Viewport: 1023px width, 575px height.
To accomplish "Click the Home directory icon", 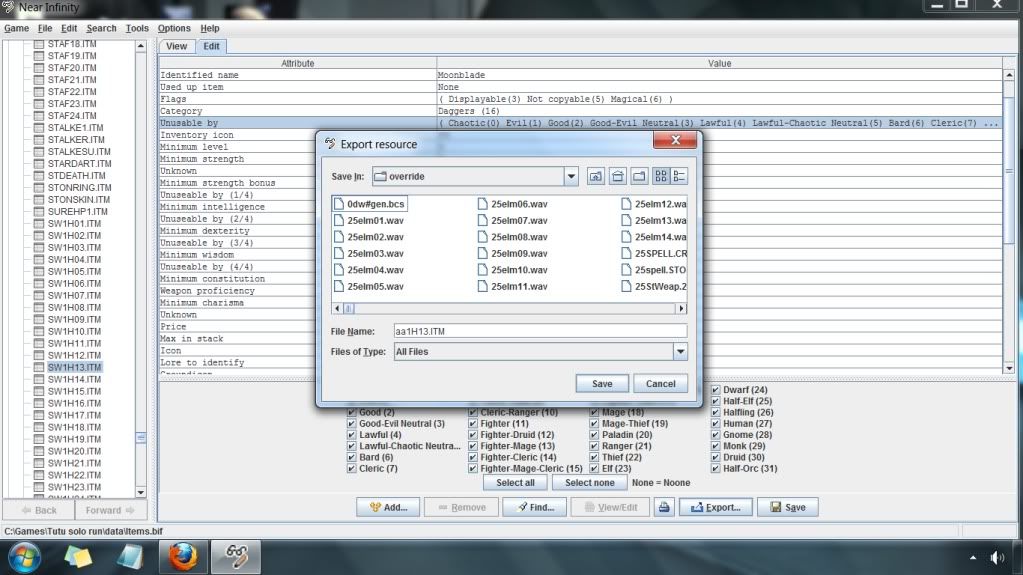I will [617, 177].
